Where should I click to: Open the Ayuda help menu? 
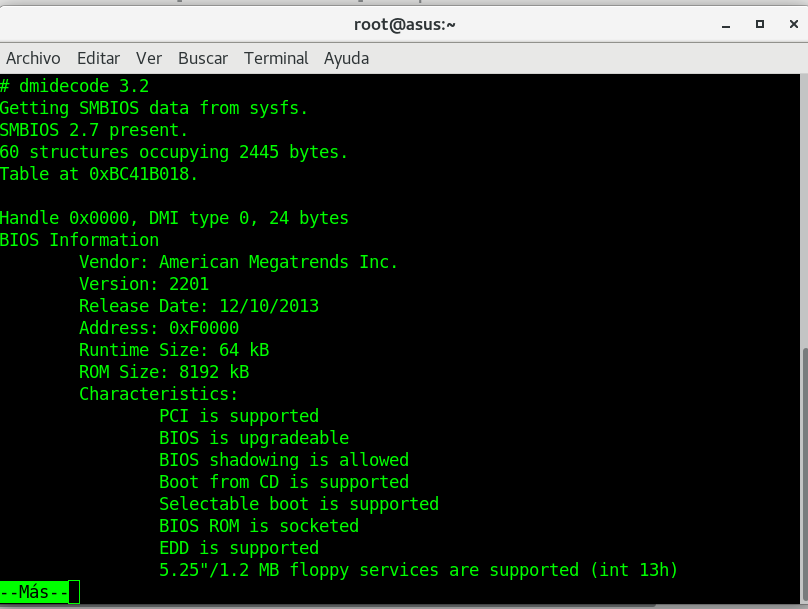(346, 58)
